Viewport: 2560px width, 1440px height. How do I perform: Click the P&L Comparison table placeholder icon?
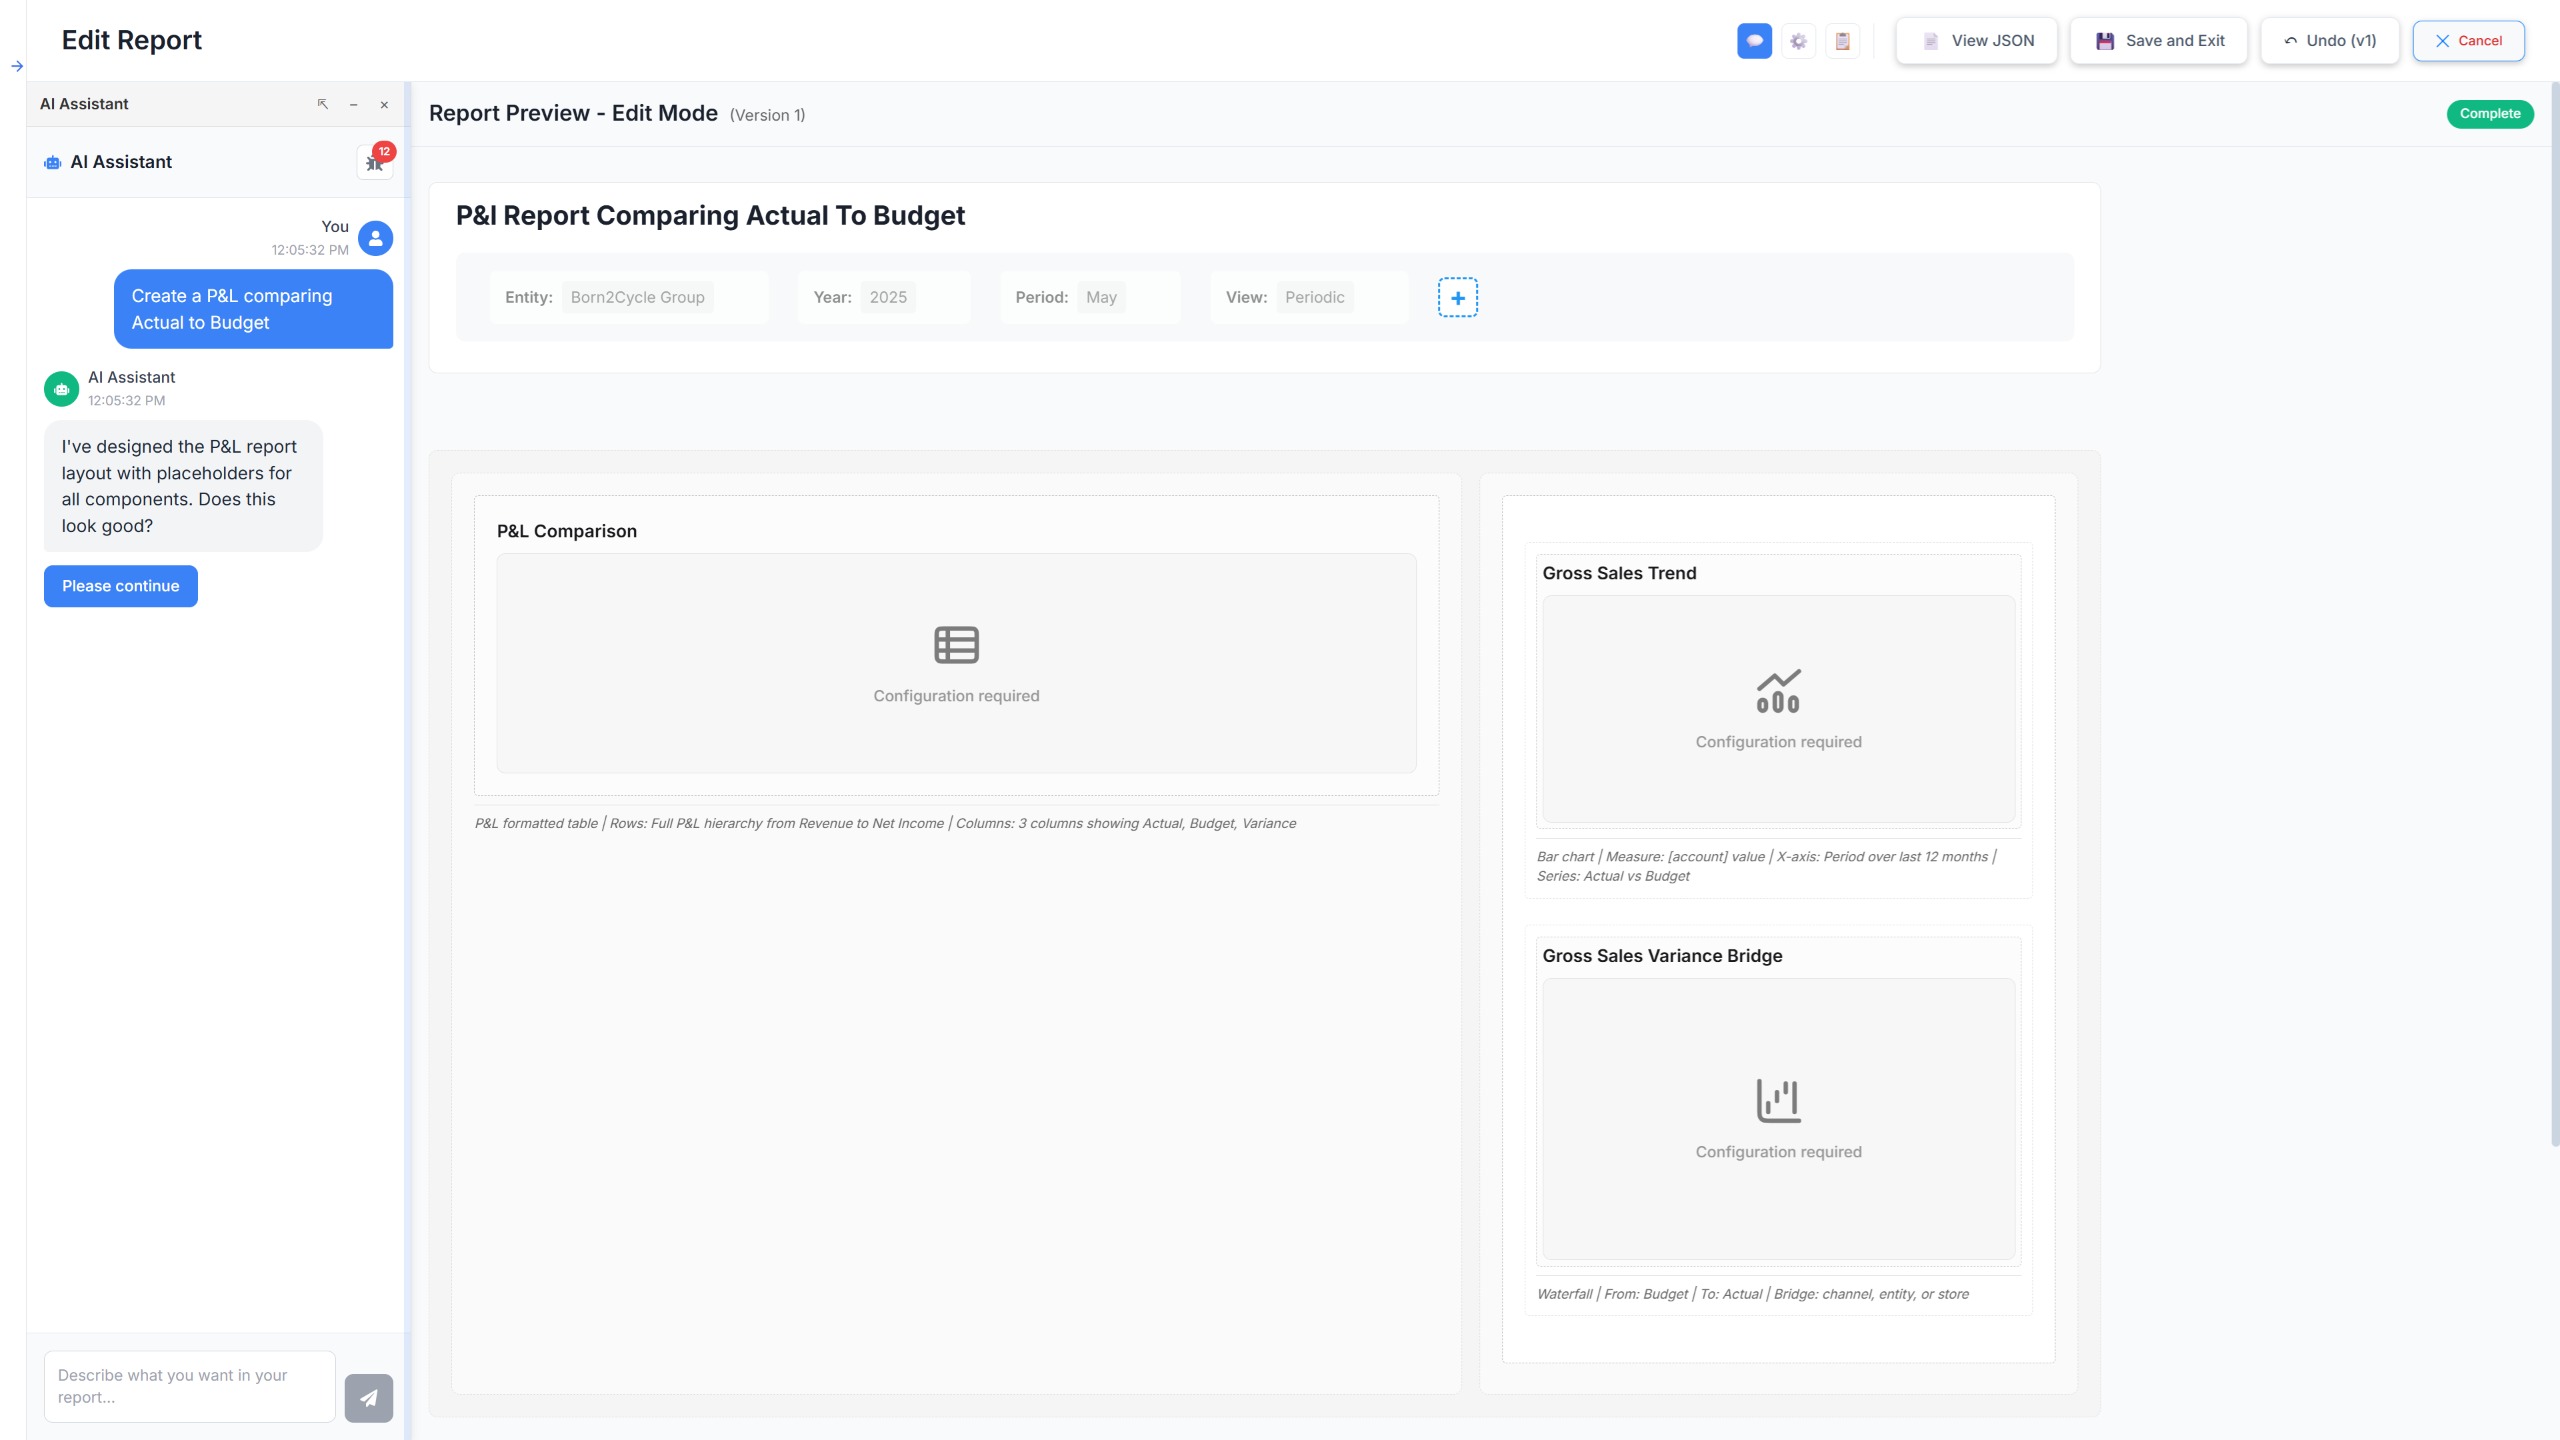(956, 645)
